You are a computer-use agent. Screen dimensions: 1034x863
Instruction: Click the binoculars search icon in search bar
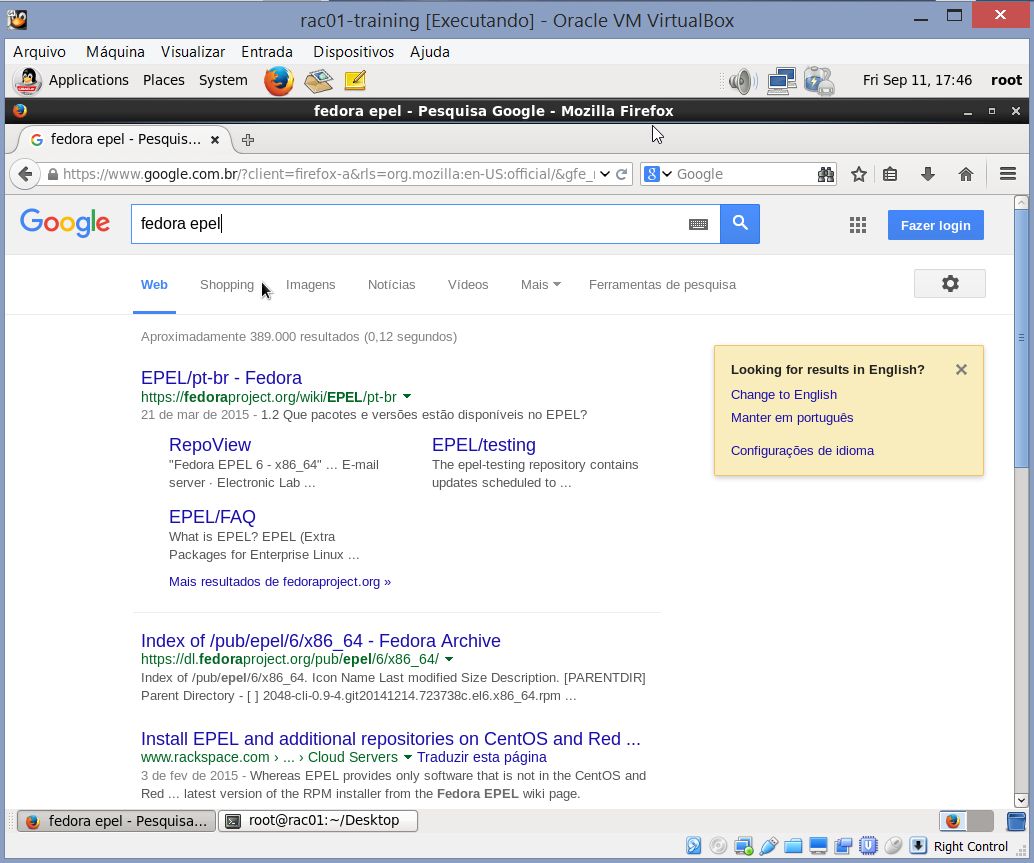826,174
